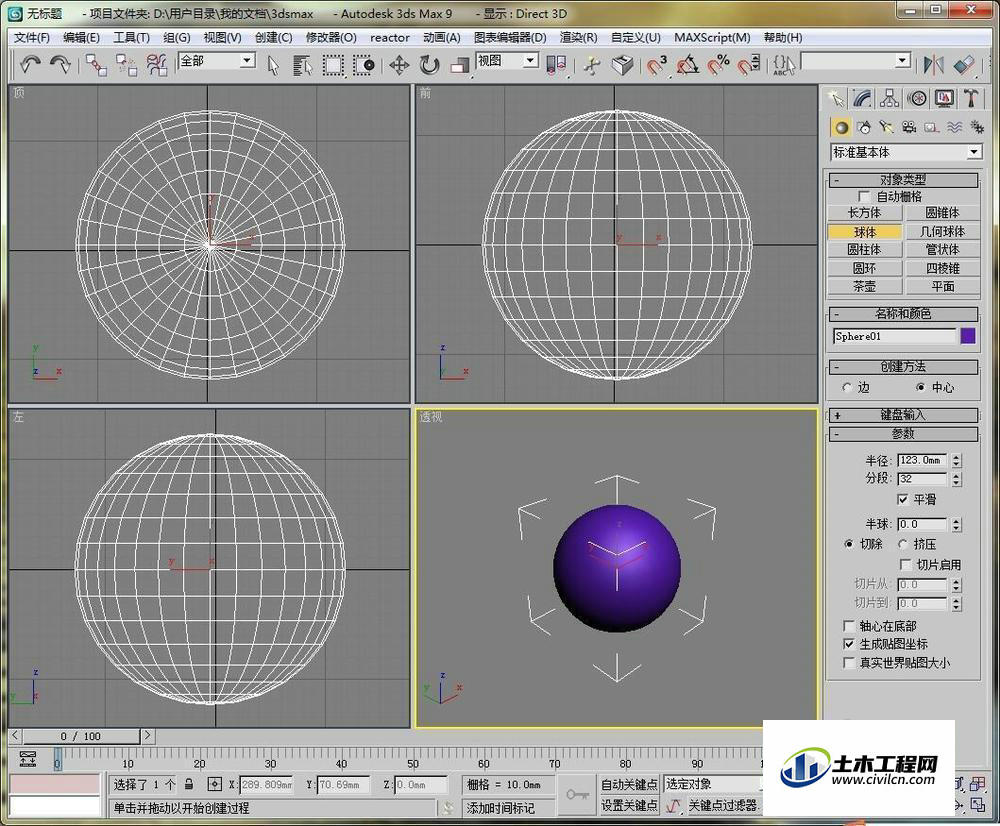The width and height of the screenshot is (1000, 826).
Task: Pick the Select Object arrow tool
Action: pos(273,65)
